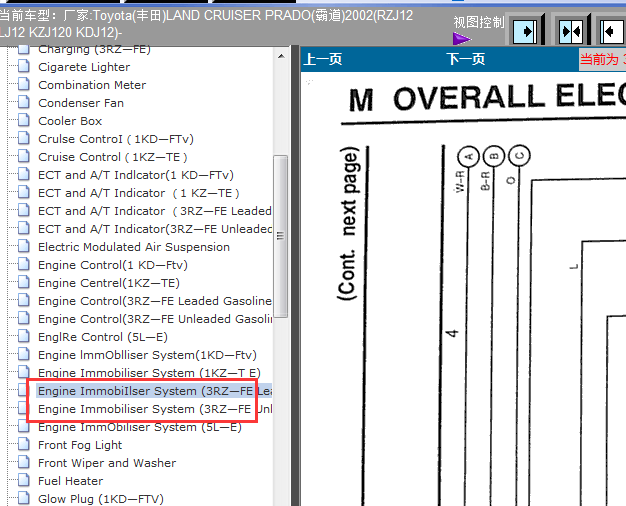Click document icon beside Front Fog Light
Screen dimensions: 626x506
tap(24, 443)
